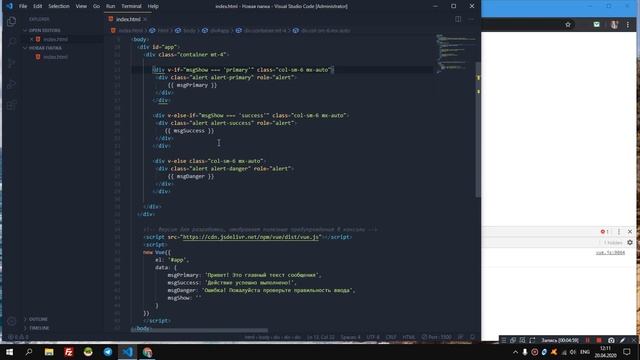Select the recorder pencil drawing tool
Image resolution: width=640 pixels, height=360 pixels.
(622, 340)
